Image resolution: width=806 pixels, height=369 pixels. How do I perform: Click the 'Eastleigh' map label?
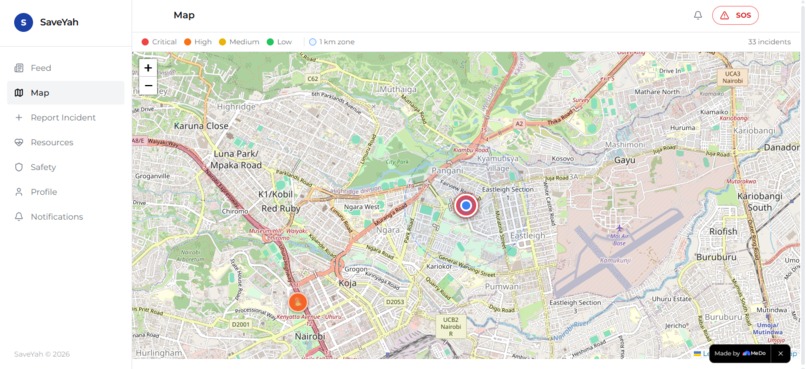click(527, 235)
